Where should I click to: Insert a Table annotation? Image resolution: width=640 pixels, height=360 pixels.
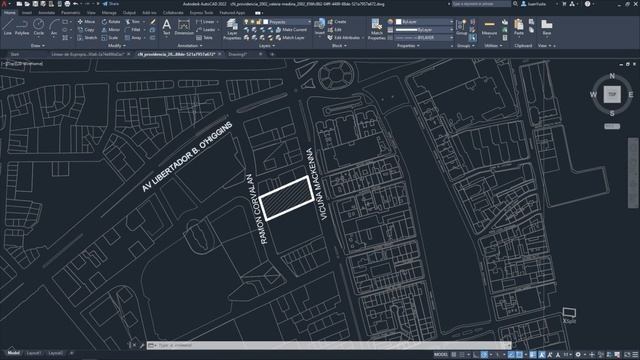[x=204, y=38]
